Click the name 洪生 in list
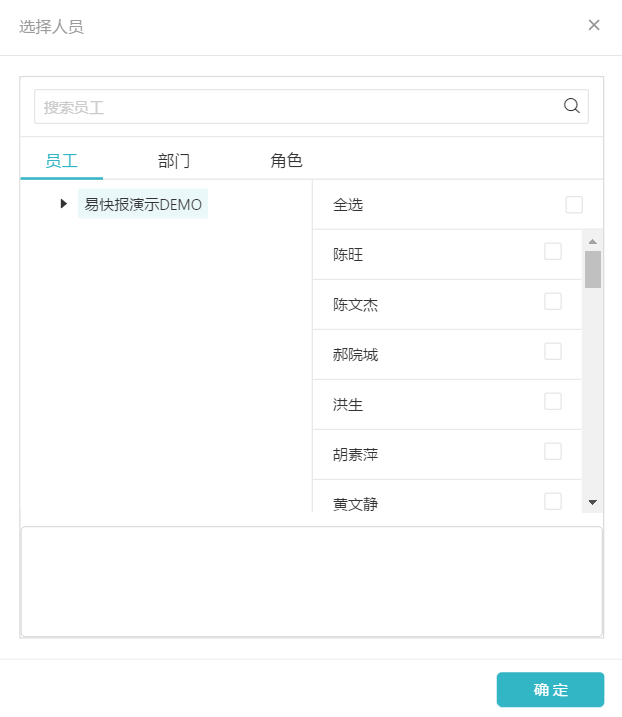Viewport: 622px width, 717px height. pos(348,405)
